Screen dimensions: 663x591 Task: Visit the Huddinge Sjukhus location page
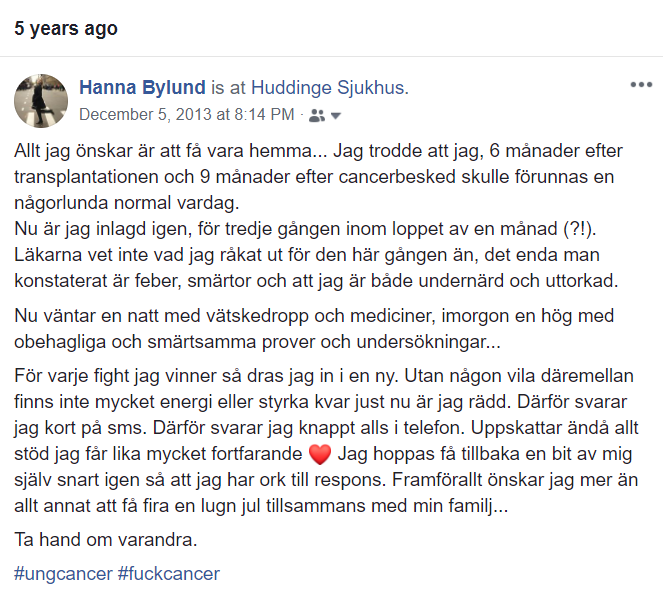327,87
